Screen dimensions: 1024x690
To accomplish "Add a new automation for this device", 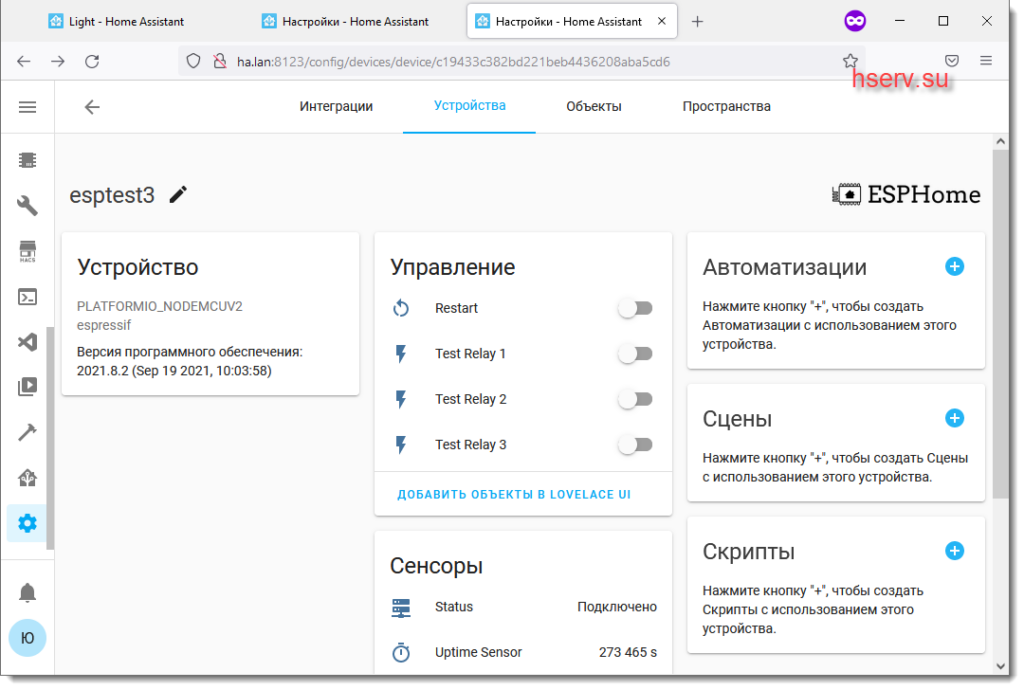I will coord(954,266).
